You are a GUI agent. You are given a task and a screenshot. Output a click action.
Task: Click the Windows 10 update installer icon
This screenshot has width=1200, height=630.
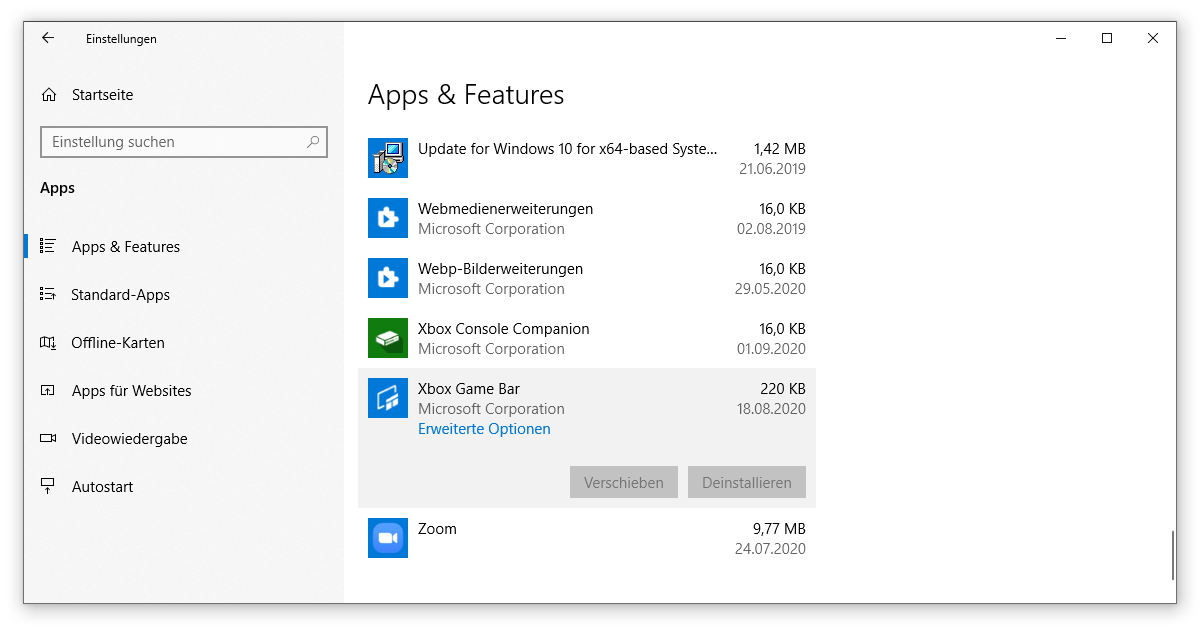[x=387, y=158]
